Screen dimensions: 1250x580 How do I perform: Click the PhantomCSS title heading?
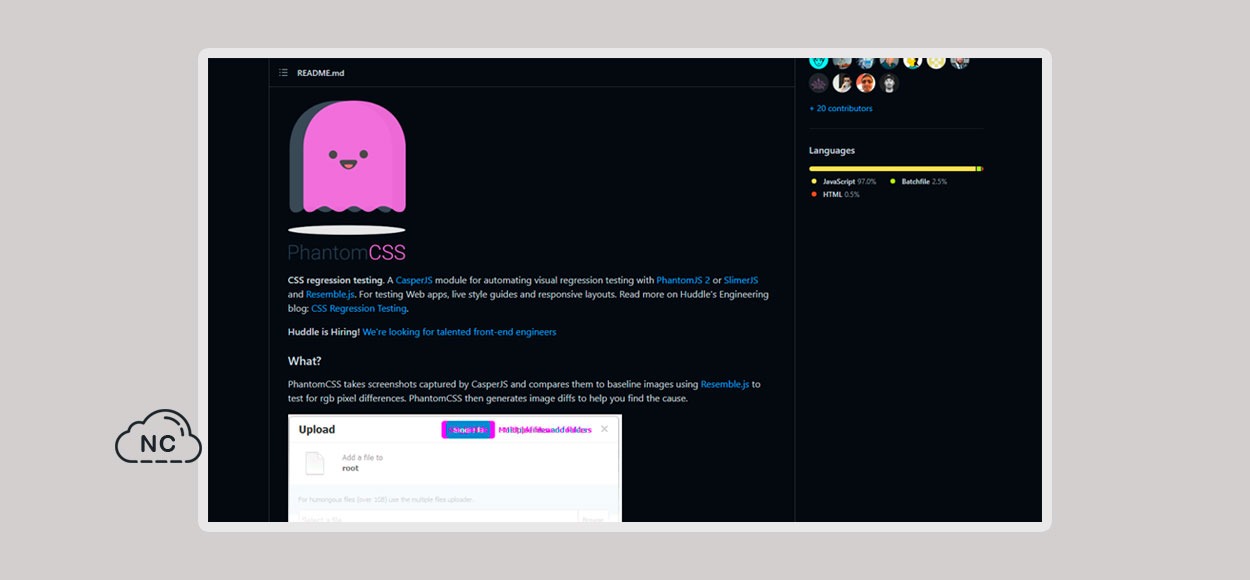(x=347, y=253)
